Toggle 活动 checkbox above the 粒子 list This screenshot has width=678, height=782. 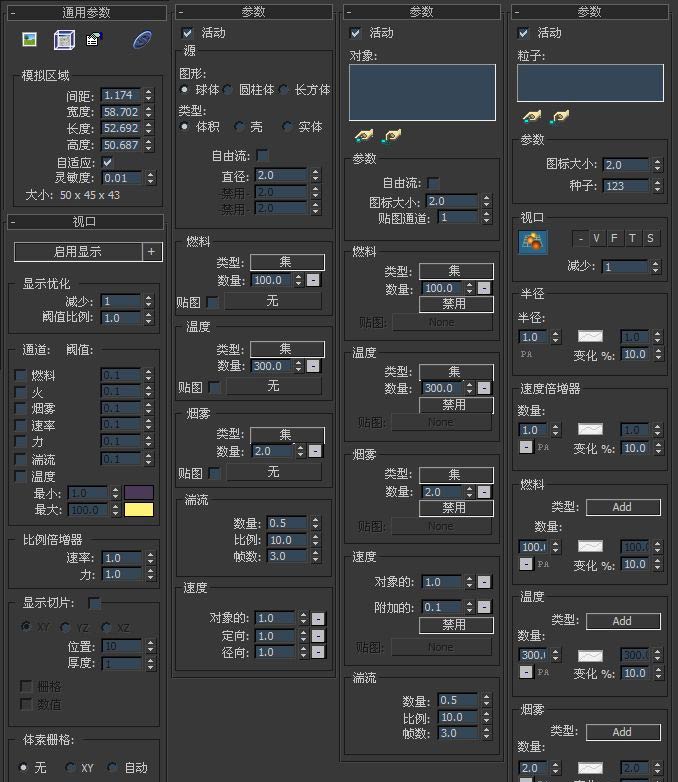523,33
